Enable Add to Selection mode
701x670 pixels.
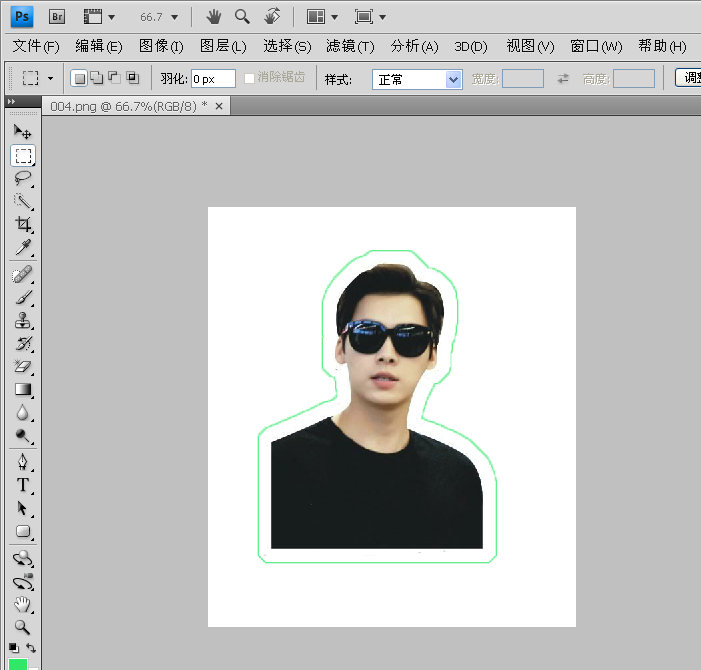(96, 78)
